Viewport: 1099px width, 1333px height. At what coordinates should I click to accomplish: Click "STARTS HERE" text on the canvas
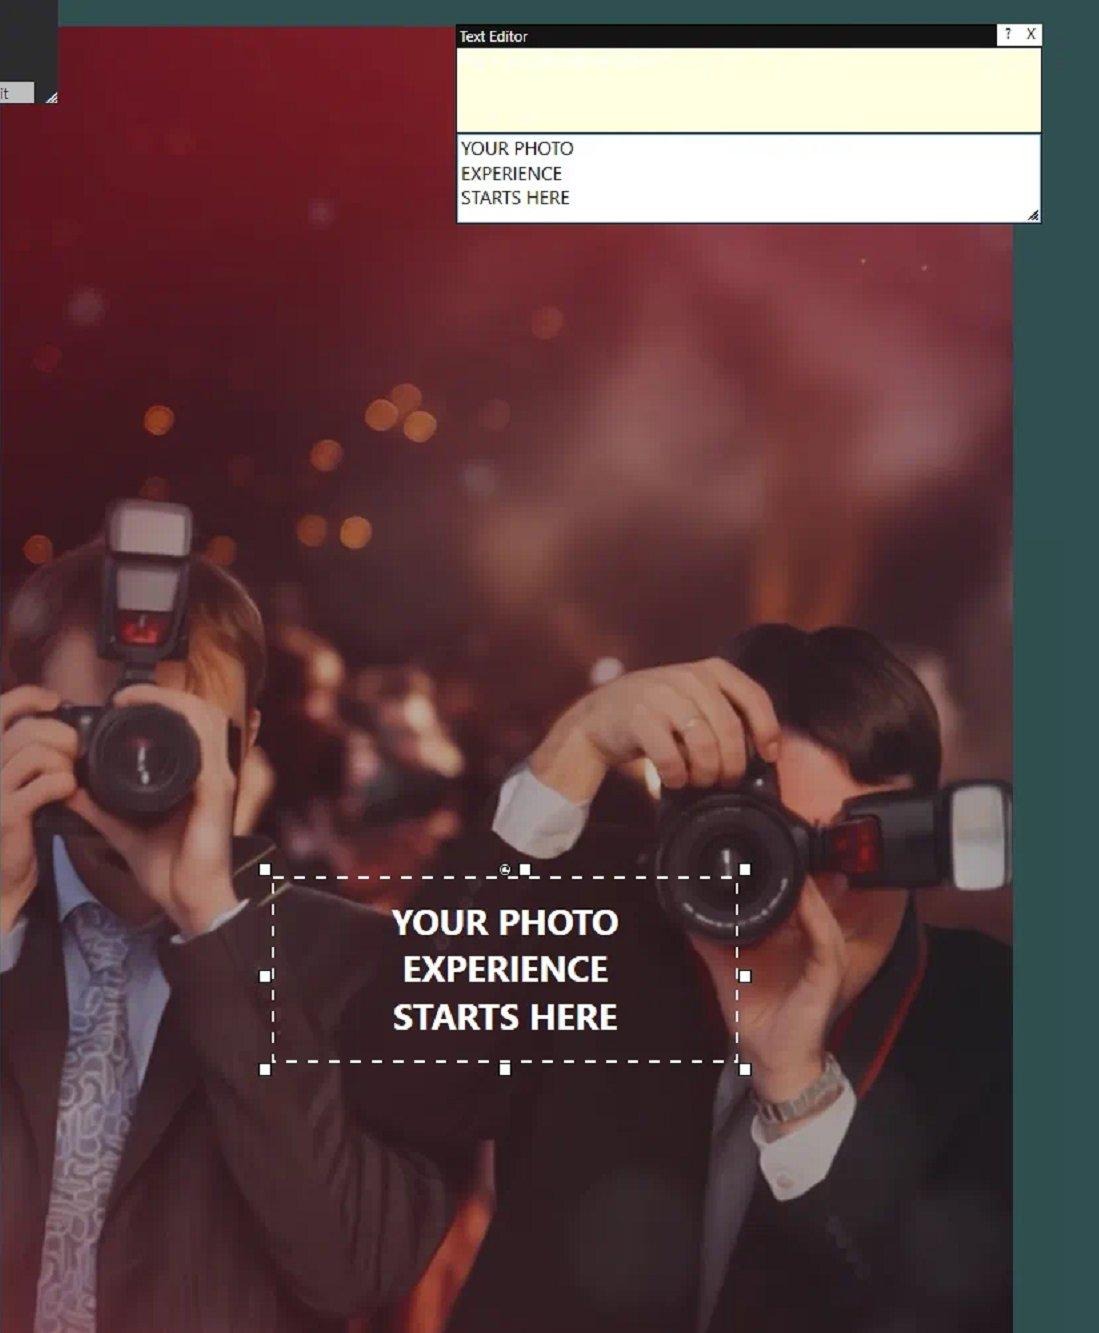pos(505,1017)
